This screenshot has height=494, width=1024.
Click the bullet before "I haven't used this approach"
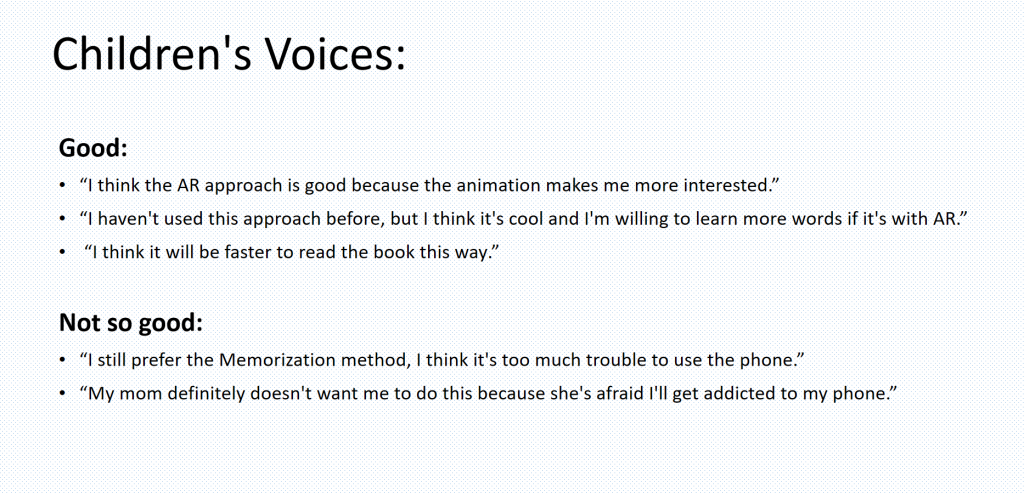click(62, 220)
